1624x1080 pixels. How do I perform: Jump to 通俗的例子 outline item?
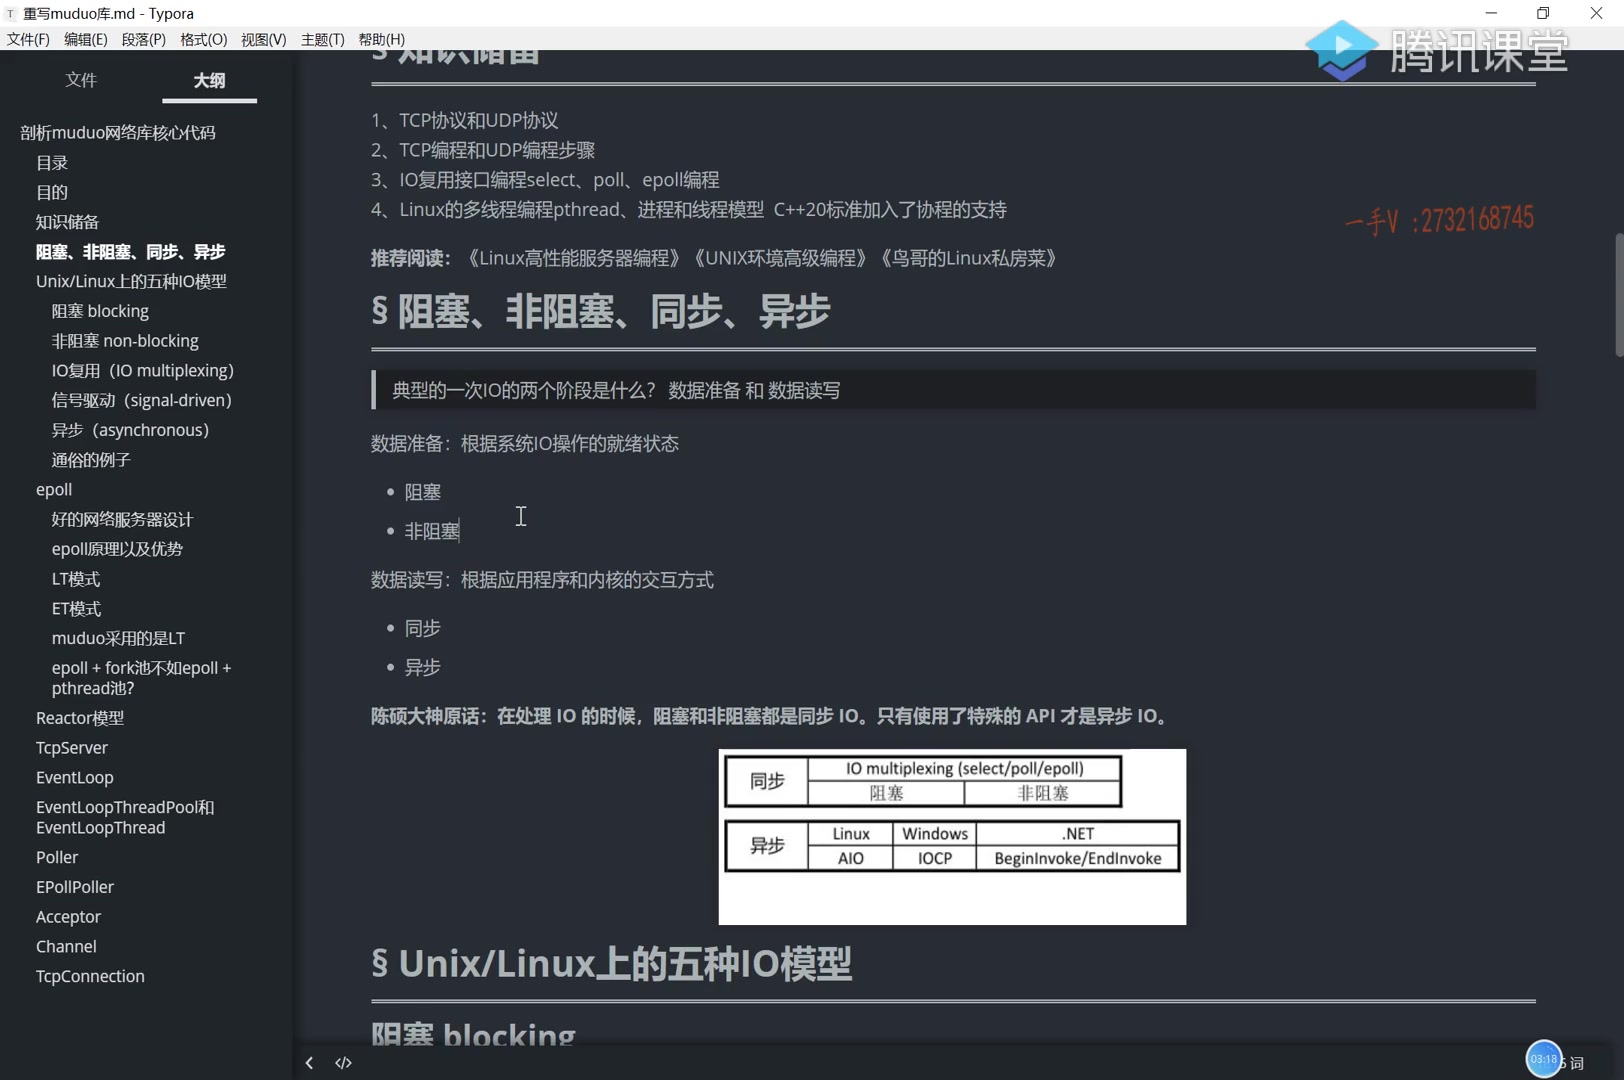tap(91, 460)
